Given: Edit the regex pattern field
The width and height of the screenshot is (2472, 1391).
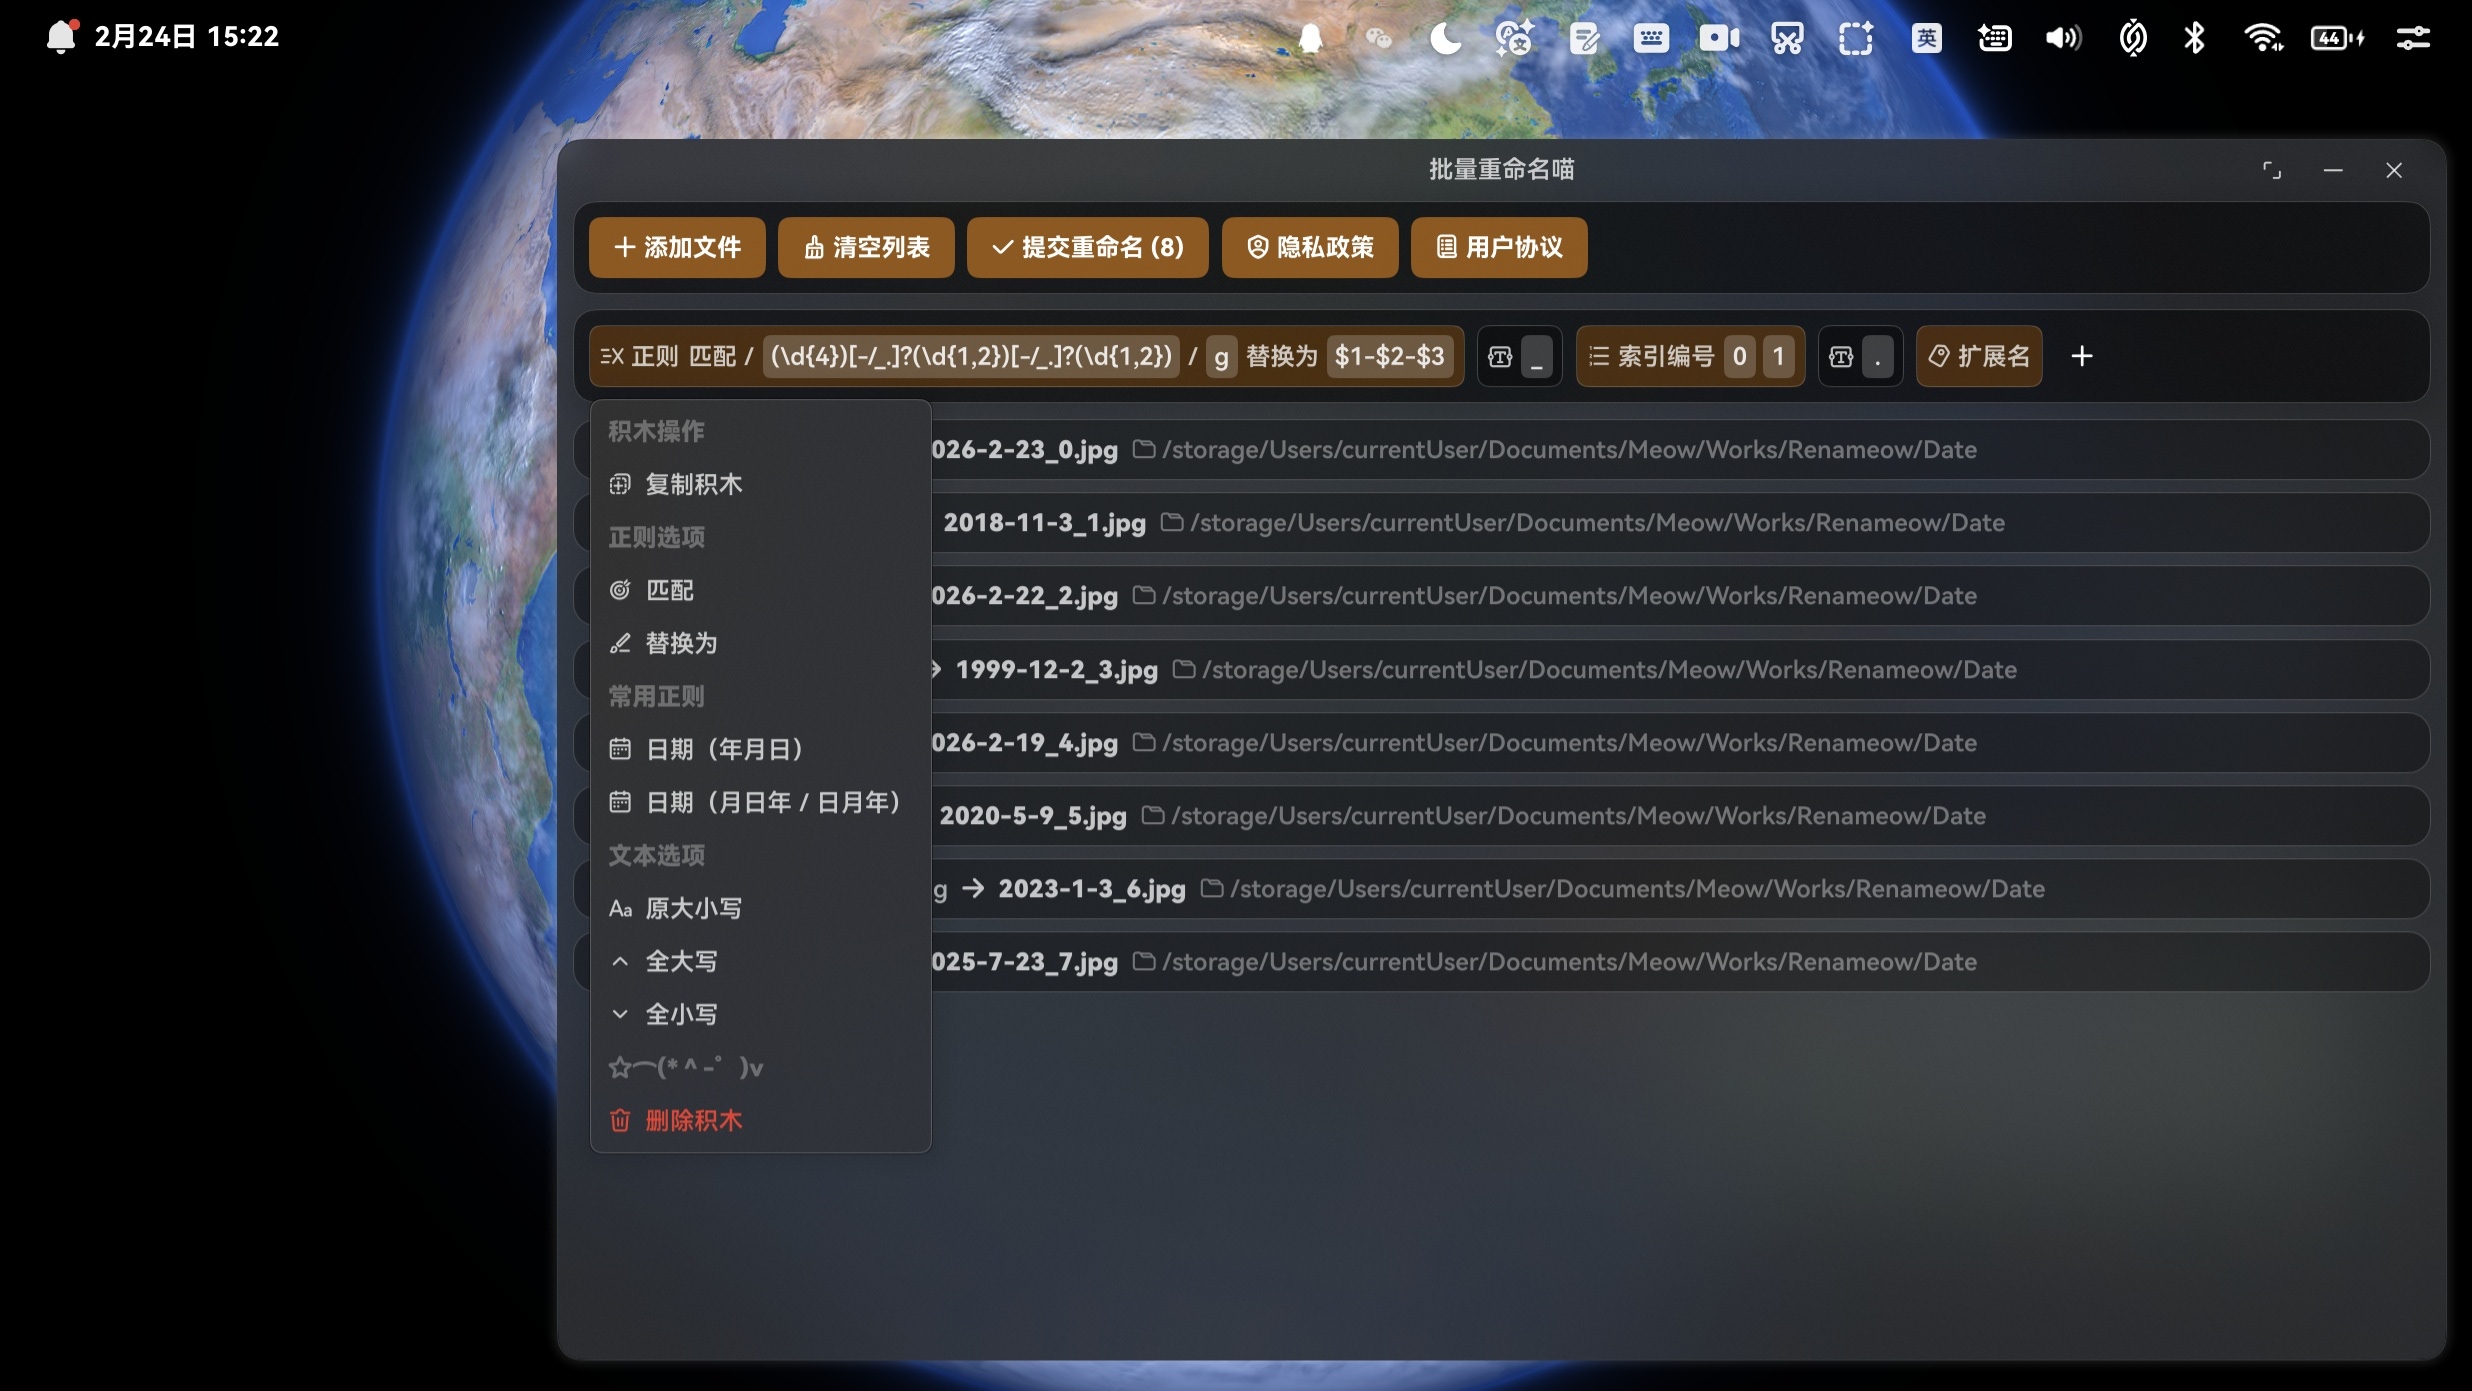Looking at the screenshot, I should pyautogui.click(x=968, y=356).
